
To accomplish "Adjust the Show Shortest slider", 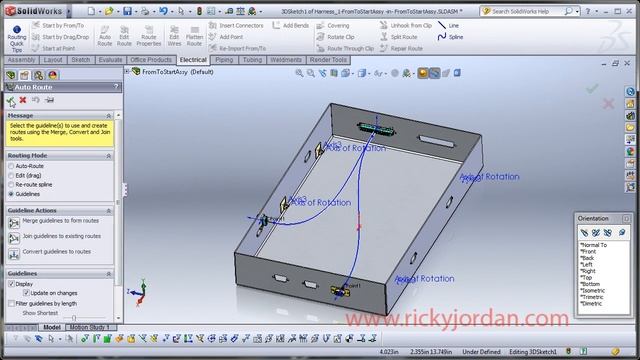I will coord(73,318).
